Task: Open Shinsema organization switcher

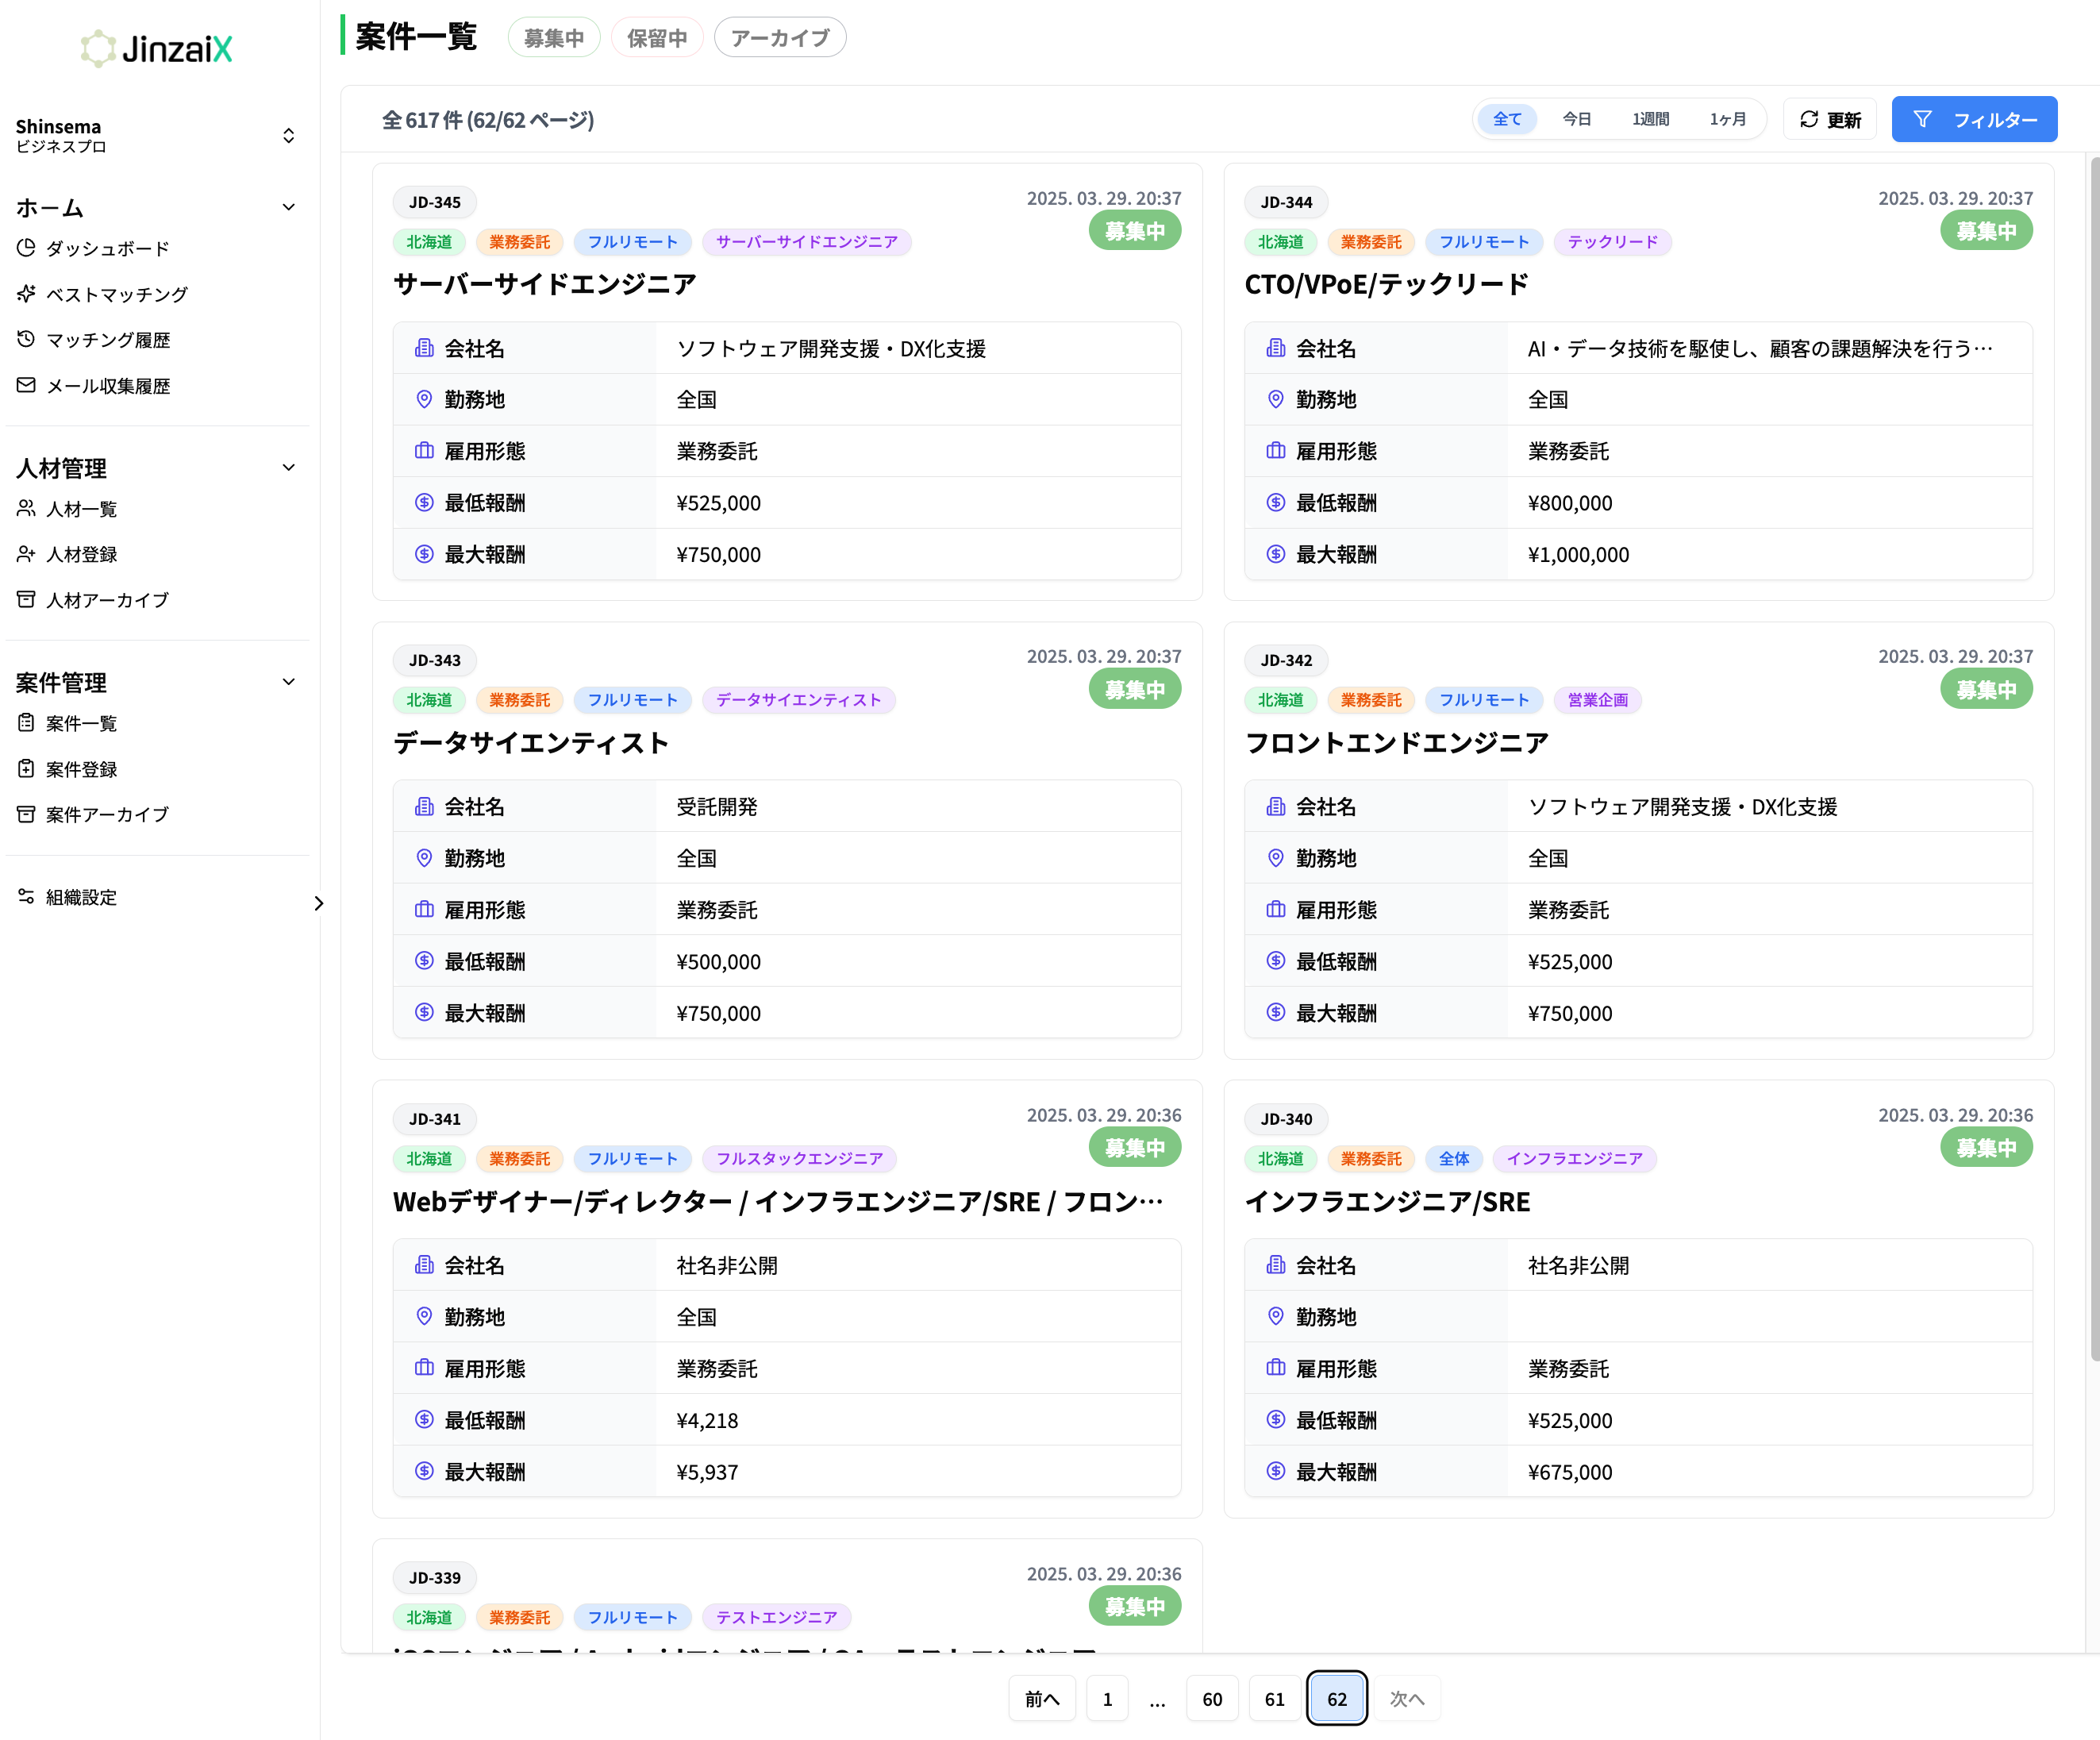Action: click(x=155, y=135)
